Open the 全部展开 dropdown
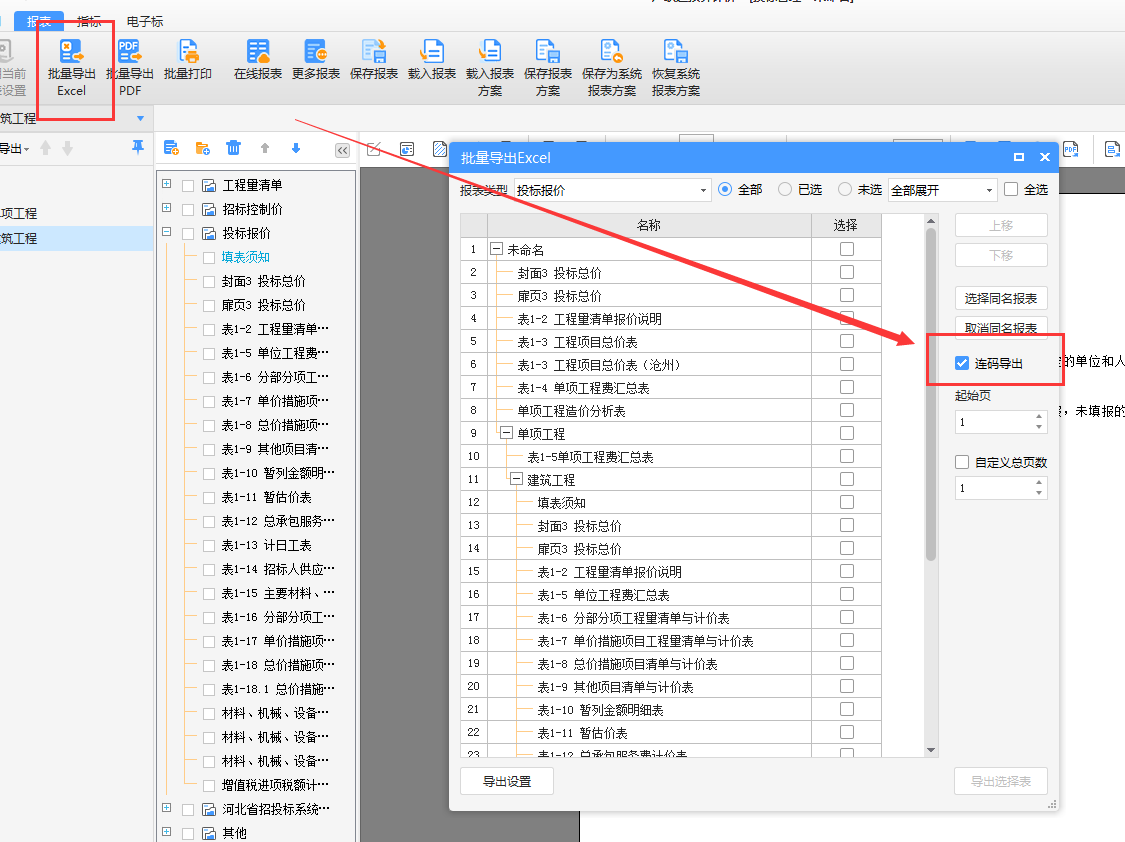The image size is (1125, 842). pyautogui.click(x=943, y=190)
